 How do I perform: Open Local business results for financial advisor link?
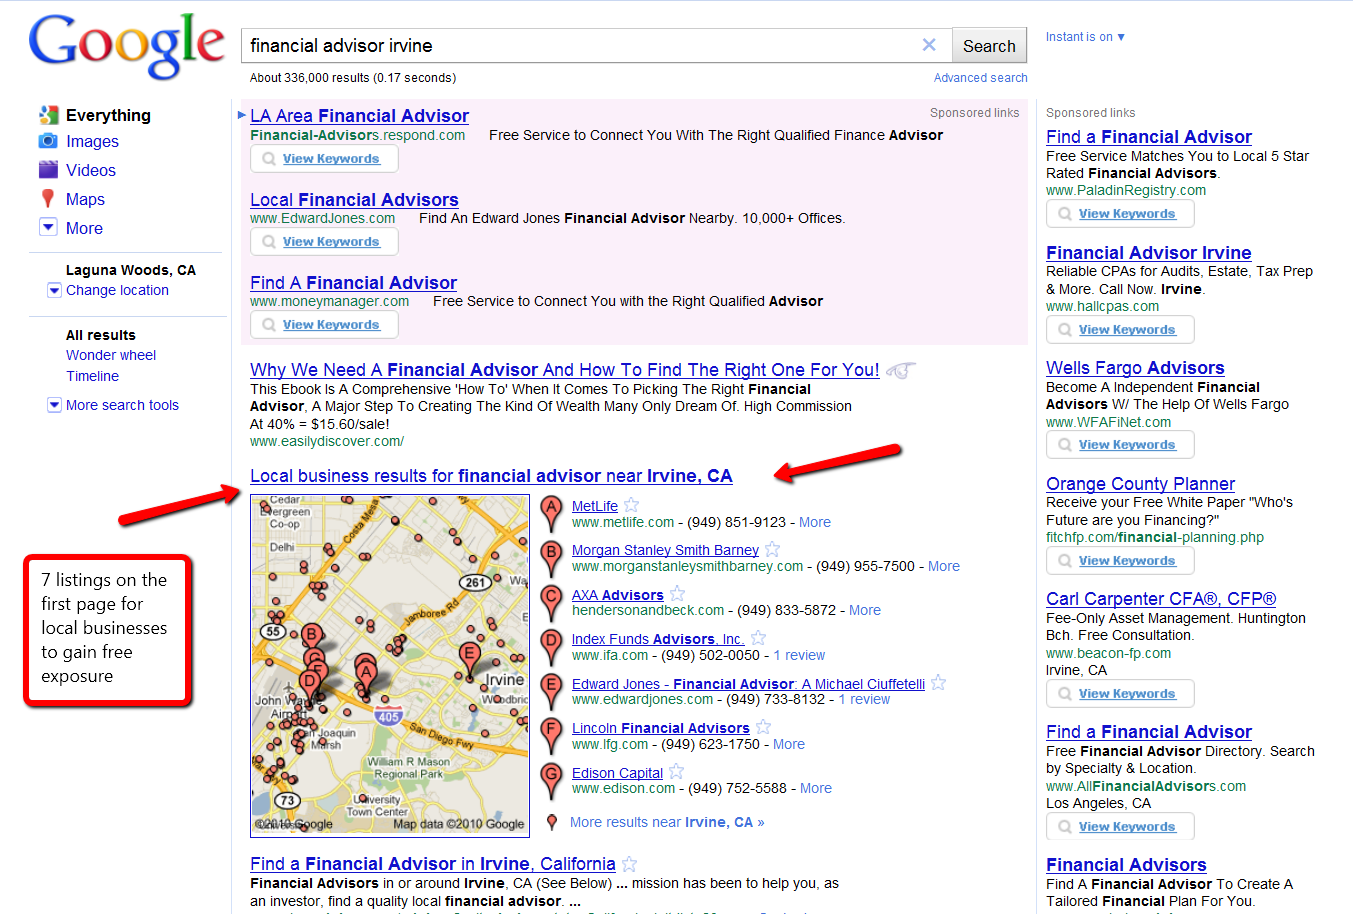point(491,476)
